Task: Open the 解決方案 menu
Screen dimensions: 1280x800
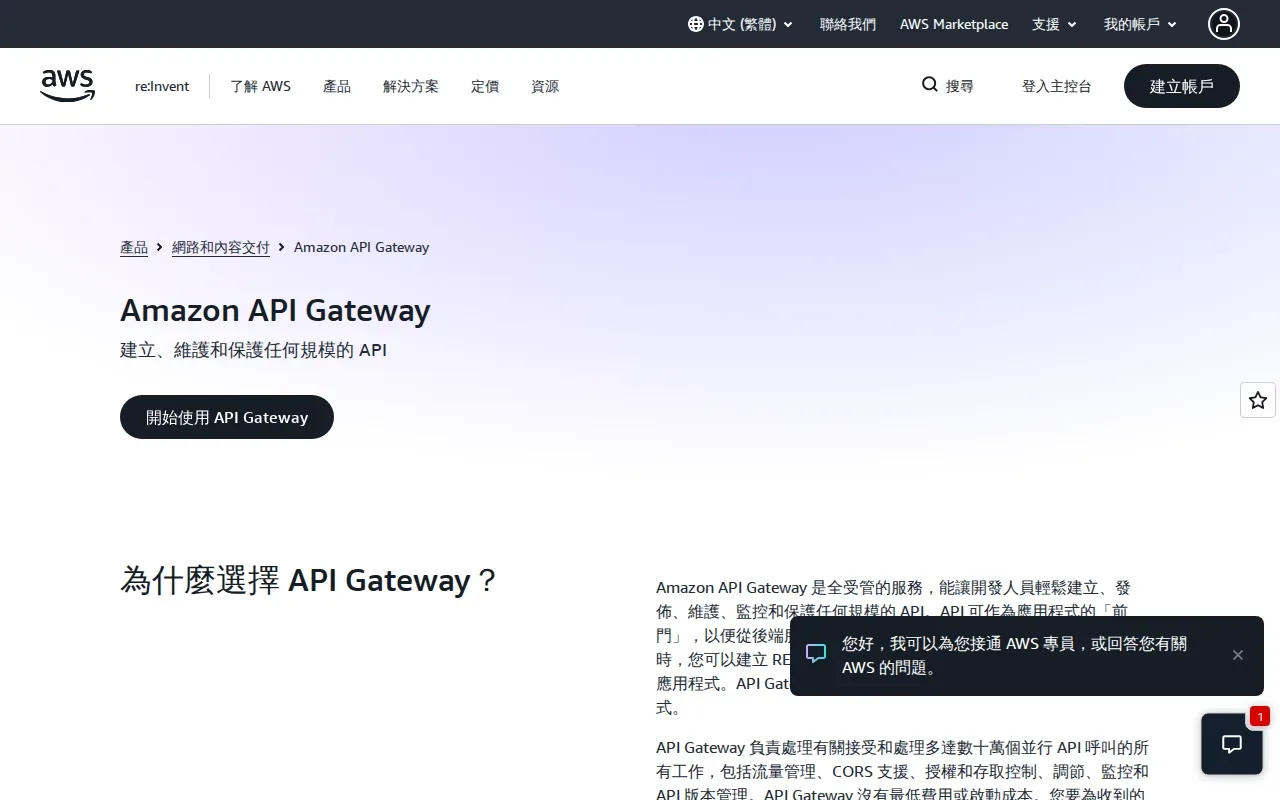Action: coord(411,86)
